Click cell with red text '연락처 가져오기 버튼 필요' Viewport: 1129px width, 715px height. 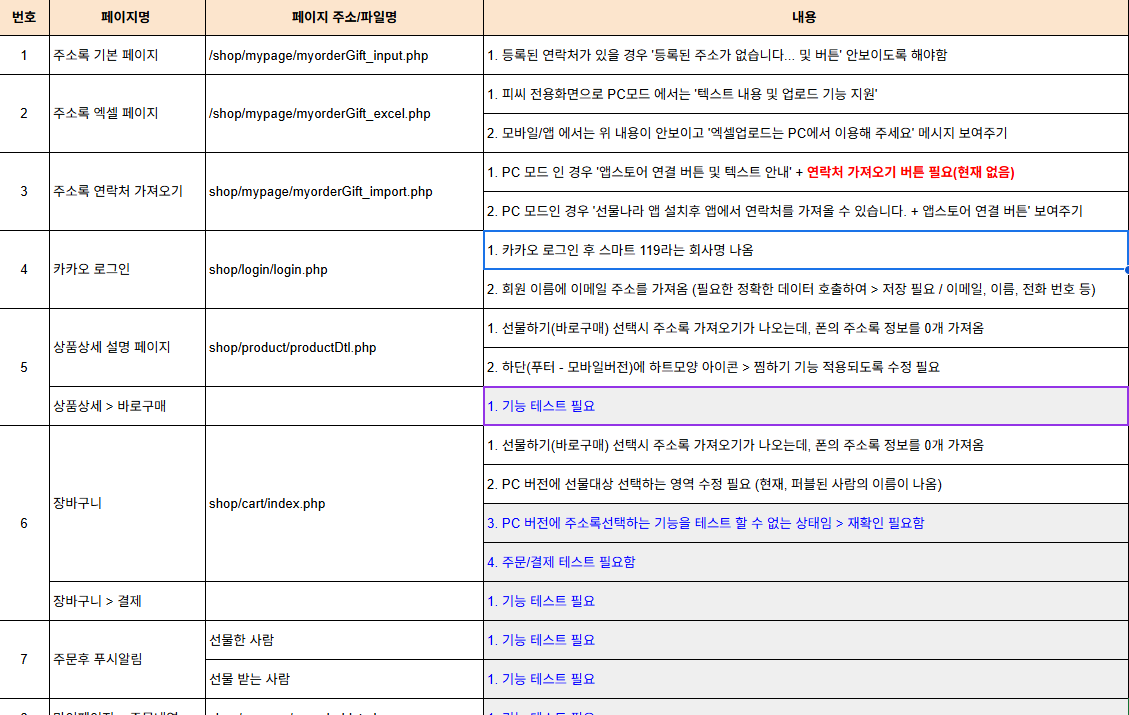pyautogui.click(x=806, y=172)
